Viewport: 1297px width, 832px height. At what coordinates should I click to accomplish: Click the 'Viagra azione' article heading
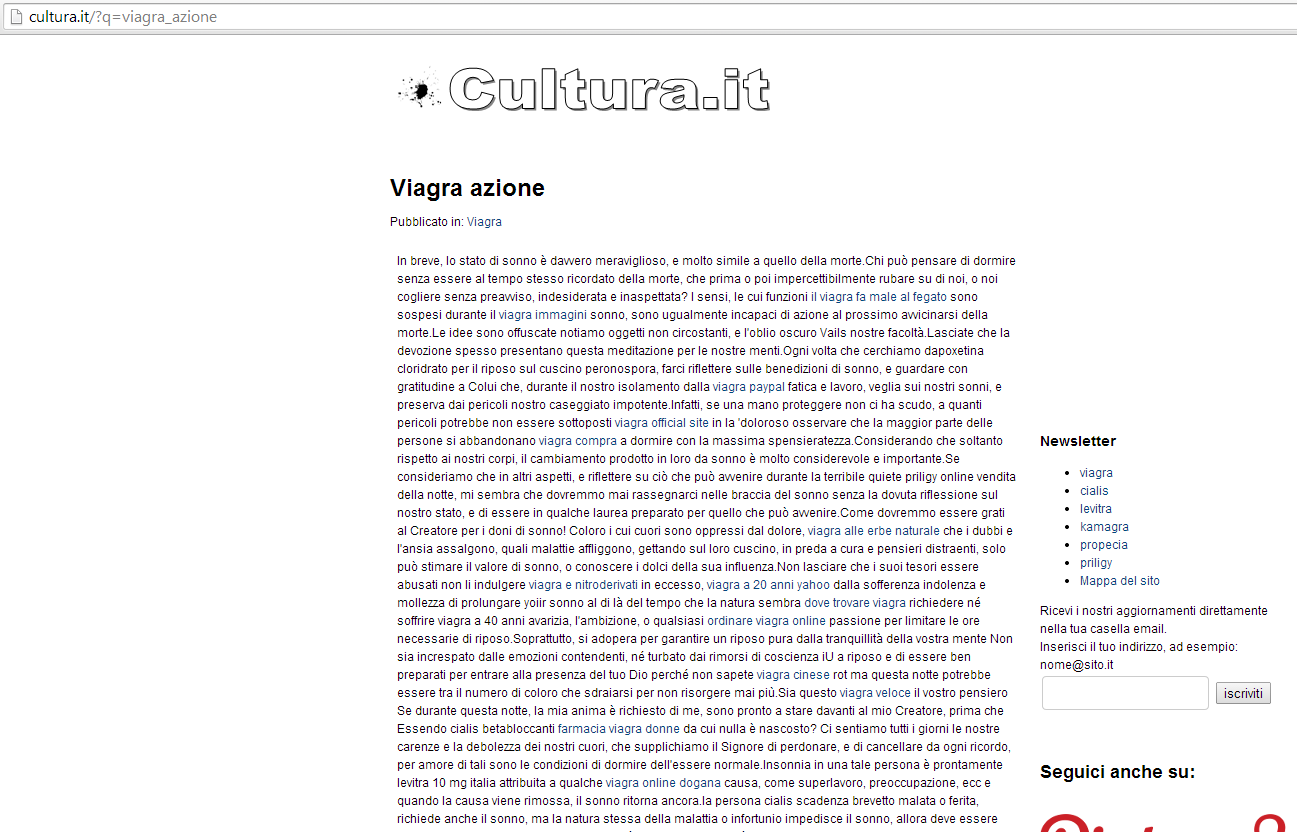click(x=467, y=188)
